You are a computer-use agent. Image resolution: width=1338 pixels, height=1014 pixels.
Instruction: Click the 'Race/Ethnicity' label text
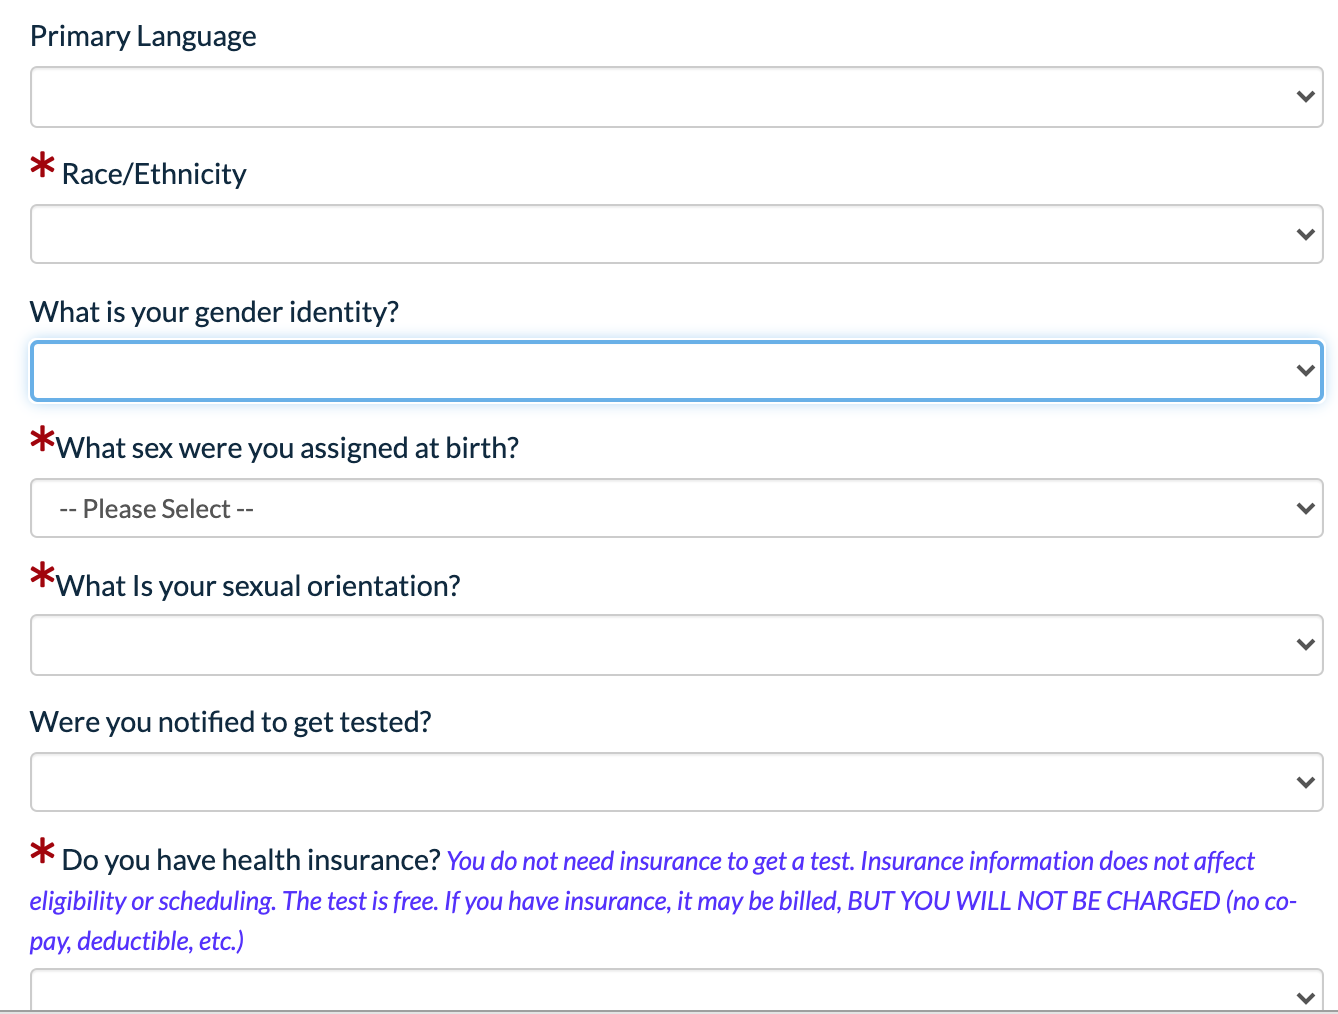(154, 174)
